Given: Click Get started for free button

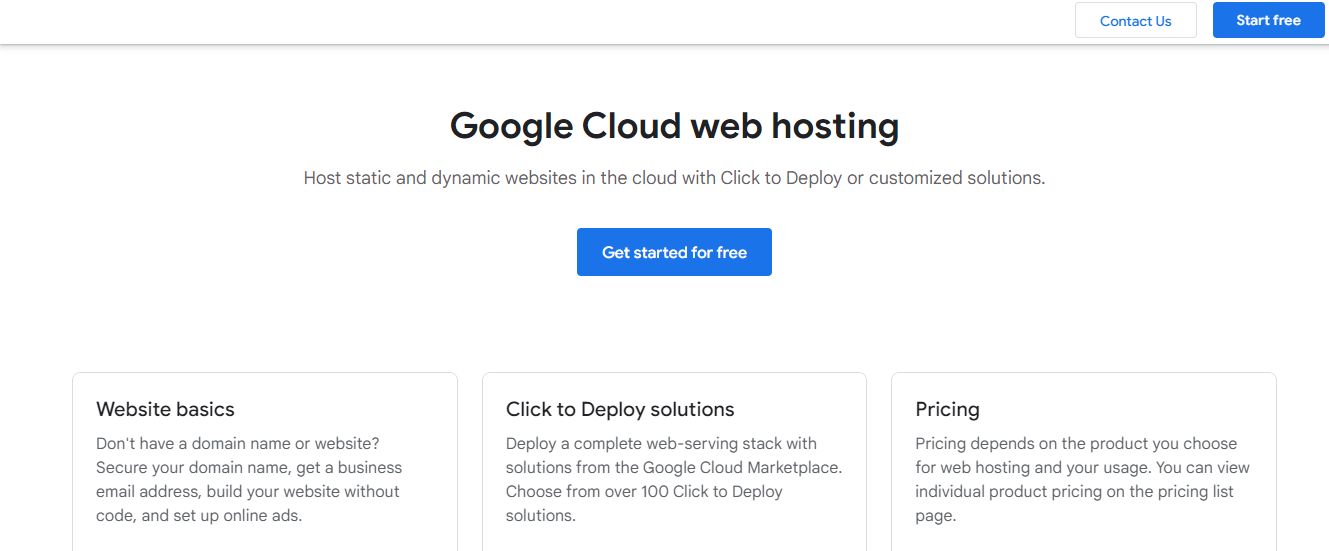Looking at the screenshot, I should [x=674, y=252].
